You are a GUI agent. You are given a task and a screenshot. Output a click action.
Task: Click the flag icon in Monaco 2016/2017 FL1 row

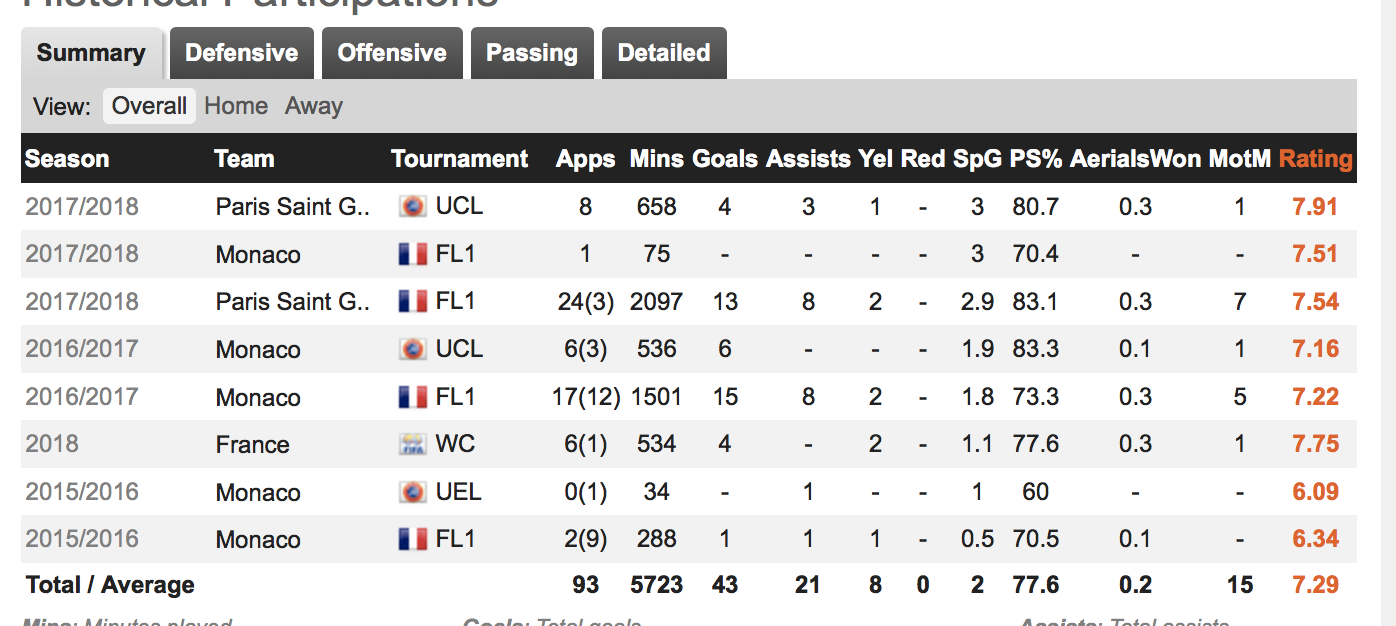(x=412, y=397)
